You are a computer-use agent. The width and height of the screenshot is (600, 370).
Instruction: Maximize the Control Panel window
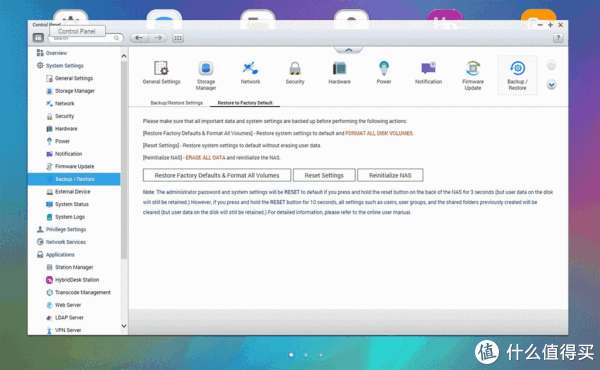pos(550,25)
